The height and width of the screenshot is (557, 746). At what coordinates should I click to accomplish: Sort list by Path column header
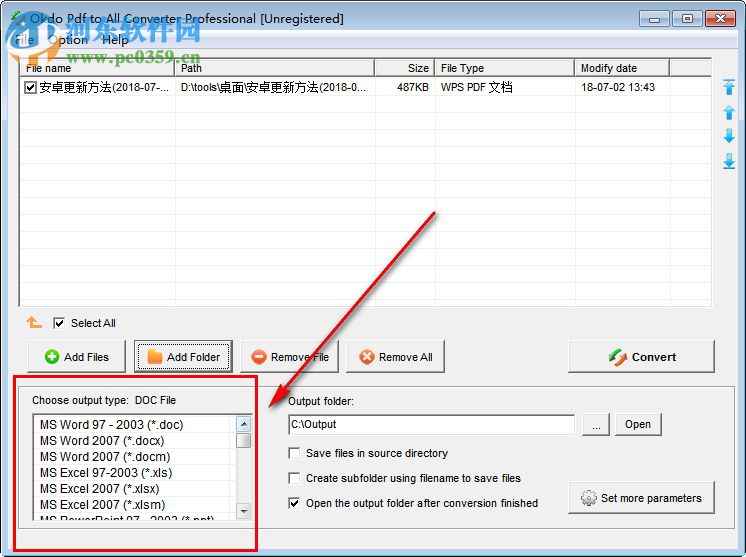pos(275,68)
